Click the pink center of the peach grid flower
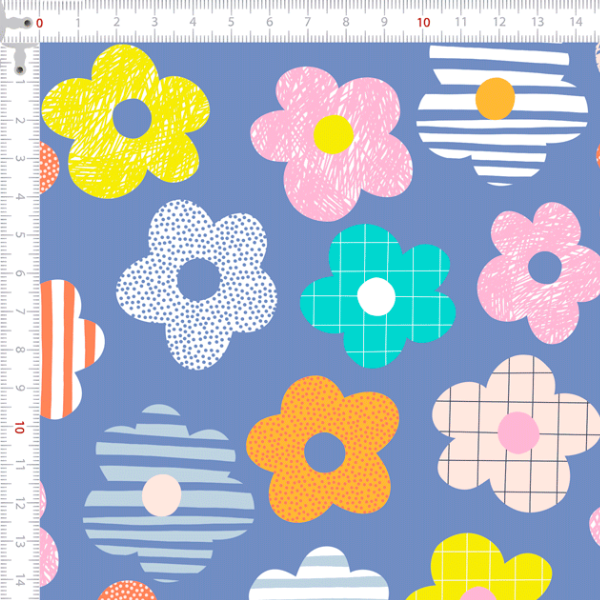600x600 pixels. pyautogui.click(x=518, y=432)
